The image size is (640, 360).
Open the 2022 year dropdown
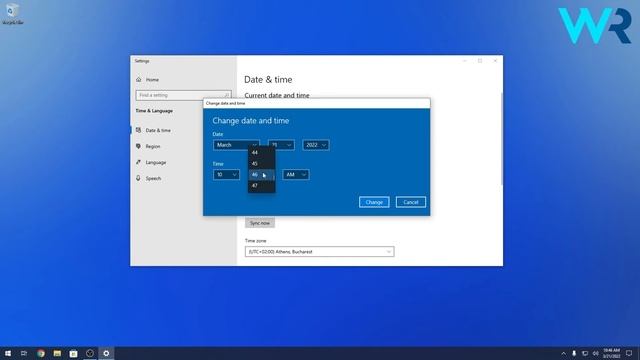[316, 145]
